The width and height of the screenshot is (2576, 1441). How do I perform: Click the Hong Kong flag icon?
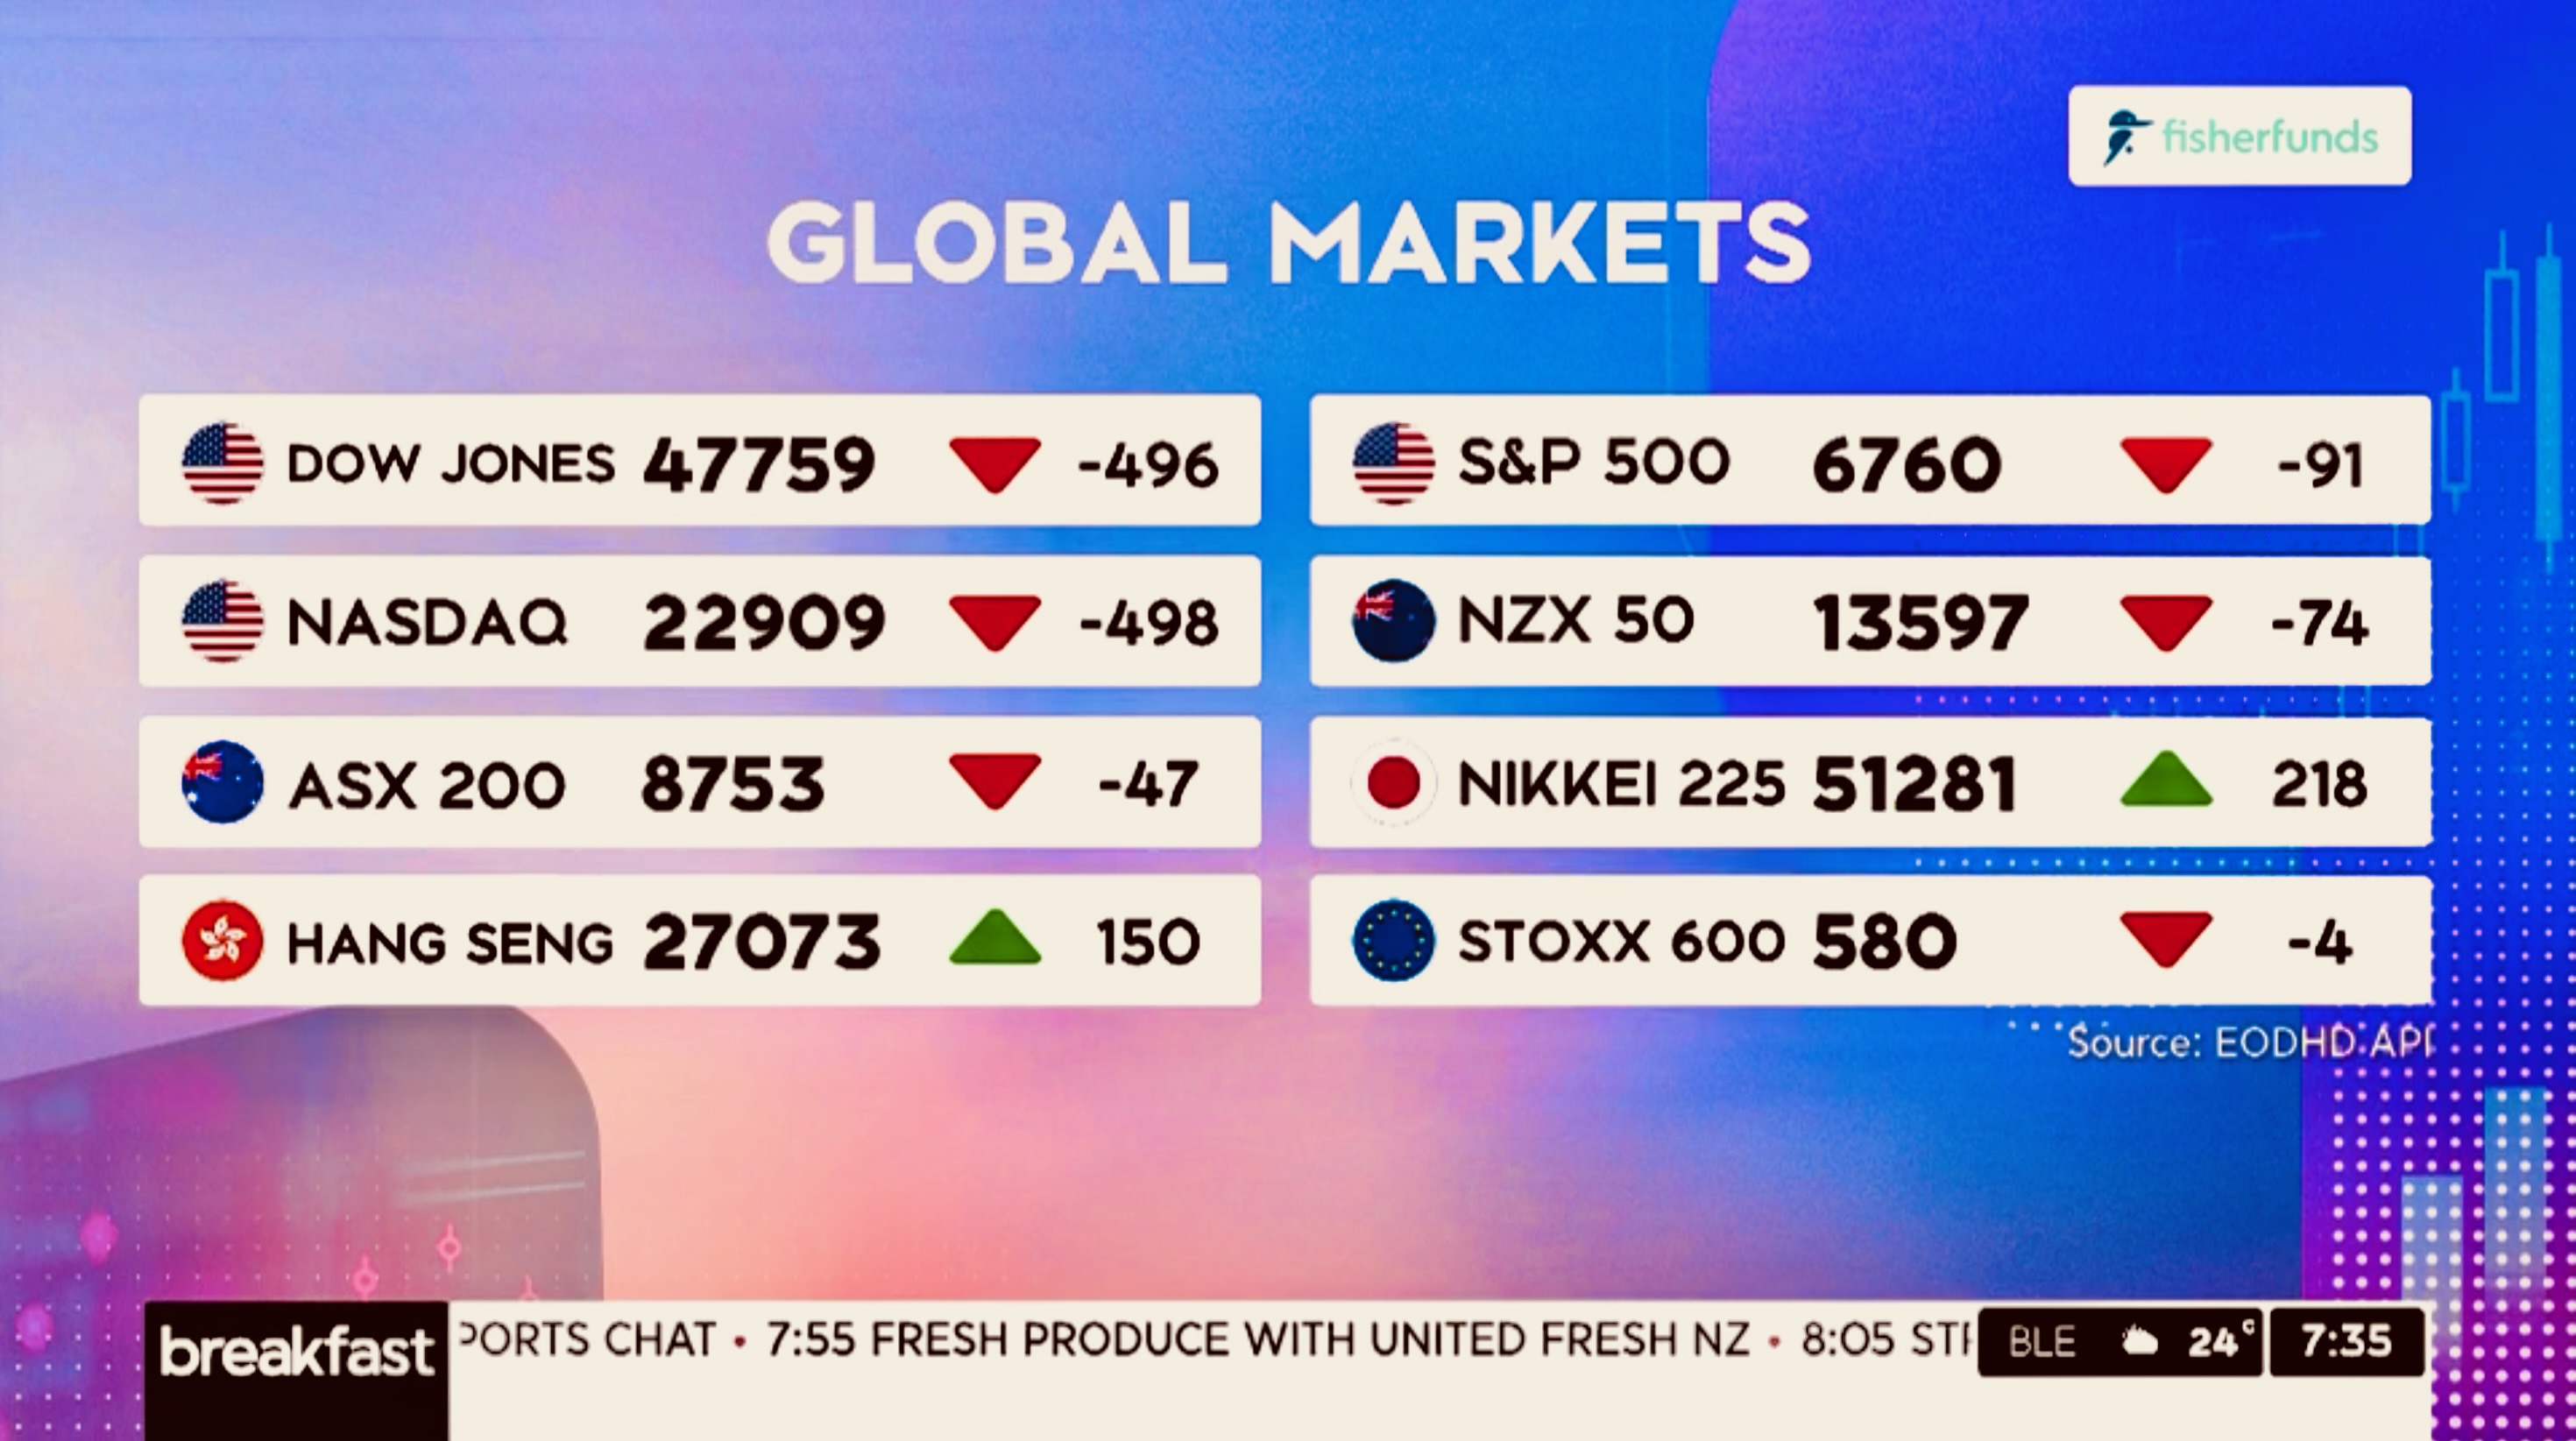click(222, 941)
